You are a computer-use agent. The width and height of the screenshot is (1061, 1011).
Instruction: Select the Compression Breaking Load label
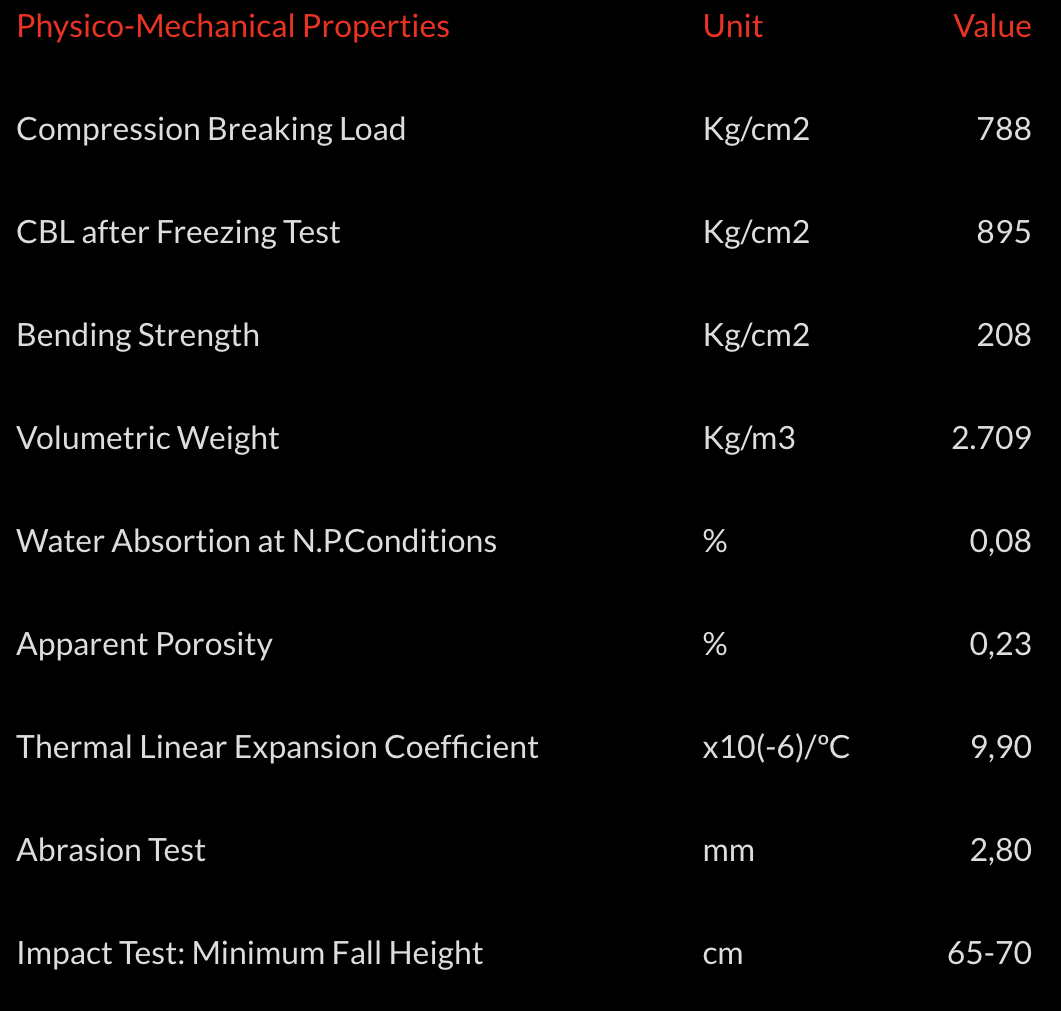click(211, 129)
